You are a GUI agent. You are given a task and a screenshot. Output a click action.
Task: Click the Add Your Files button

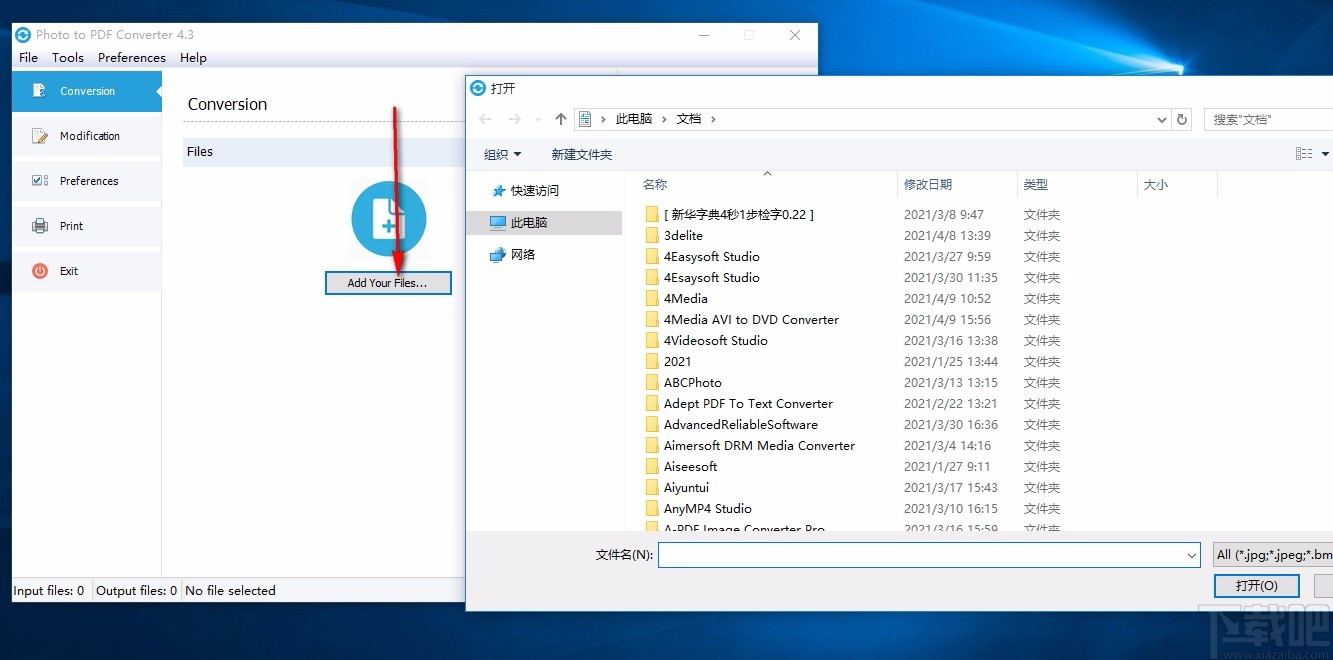388,283
